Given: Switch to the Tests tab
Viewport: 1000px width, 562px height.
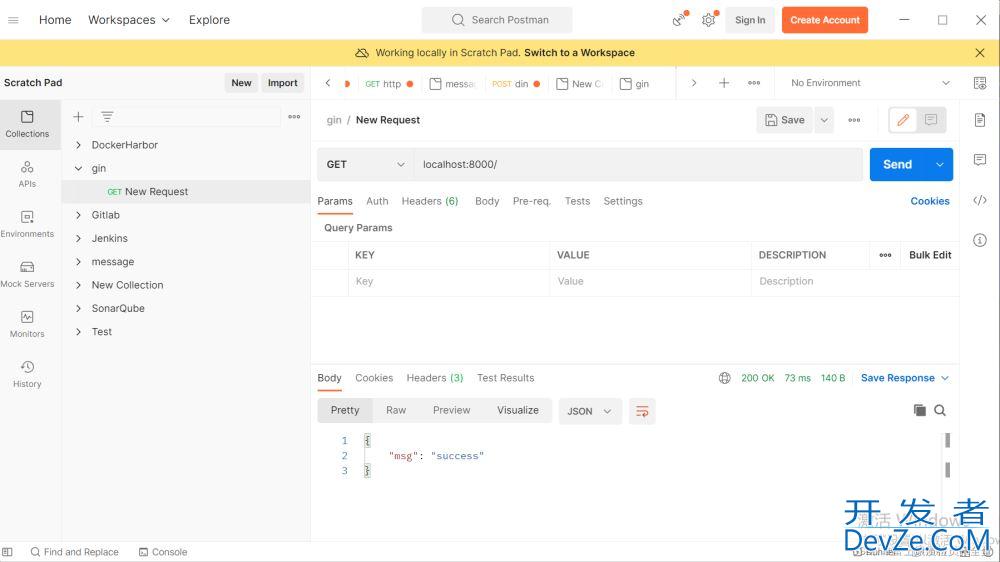Looking at the screenshot, I should [577, 201].
